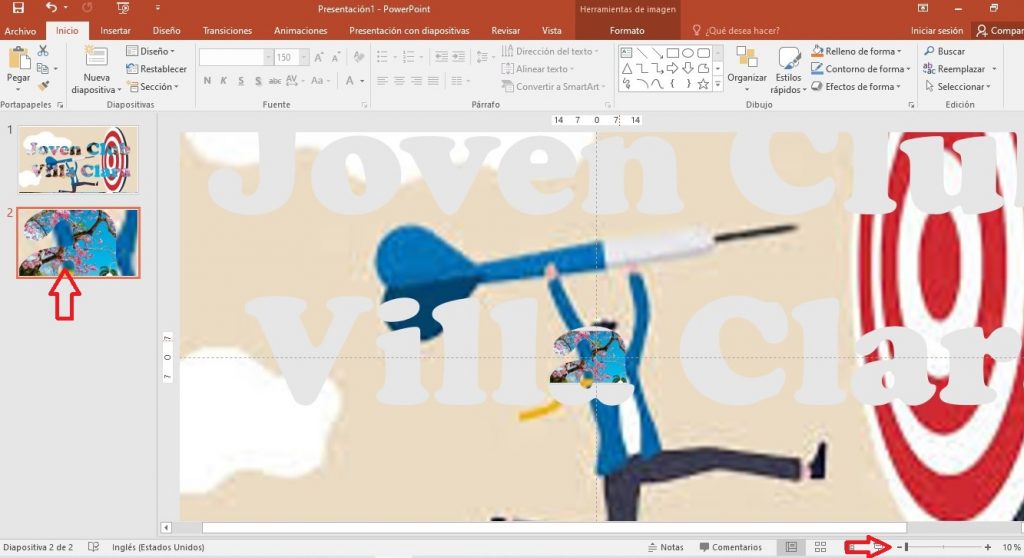This screenshot has height=558, width=1024.
Task: Open the undo history dropdown arrow
Action: pos(65,8)
